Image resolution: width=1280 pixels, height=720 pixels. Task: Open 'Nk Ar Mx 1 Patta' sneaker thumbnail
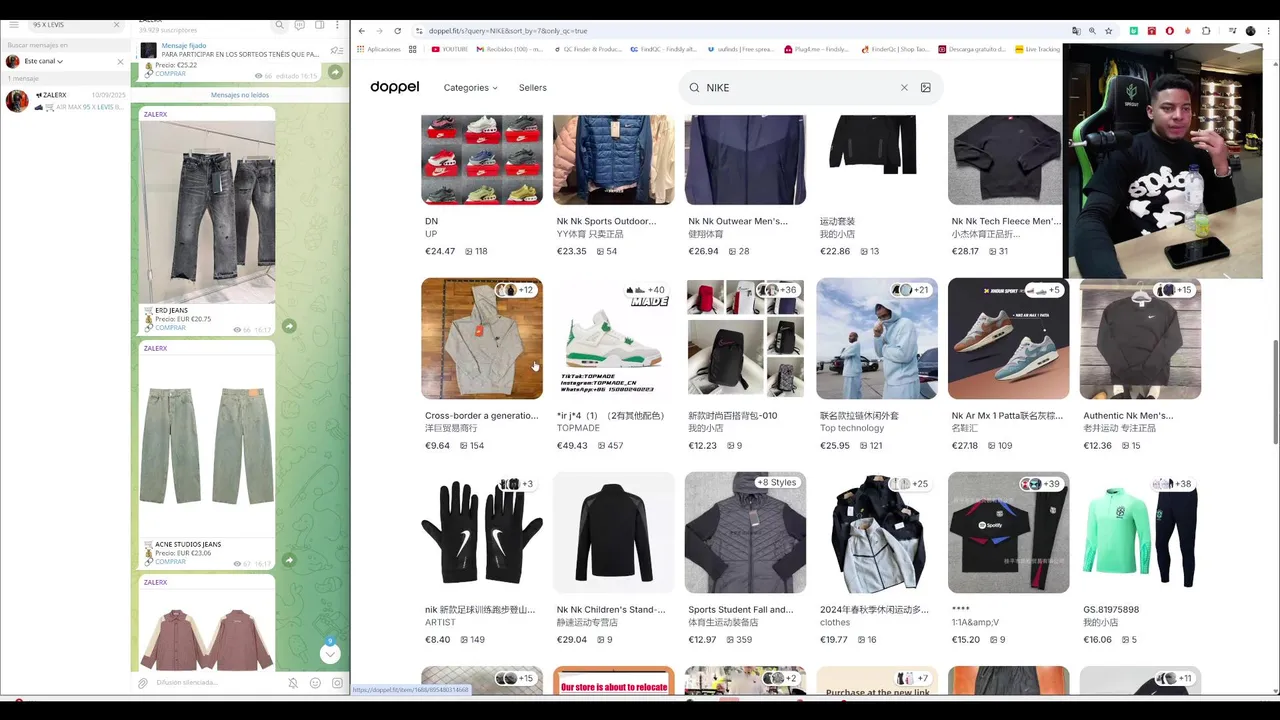(x=1008, y=338)
